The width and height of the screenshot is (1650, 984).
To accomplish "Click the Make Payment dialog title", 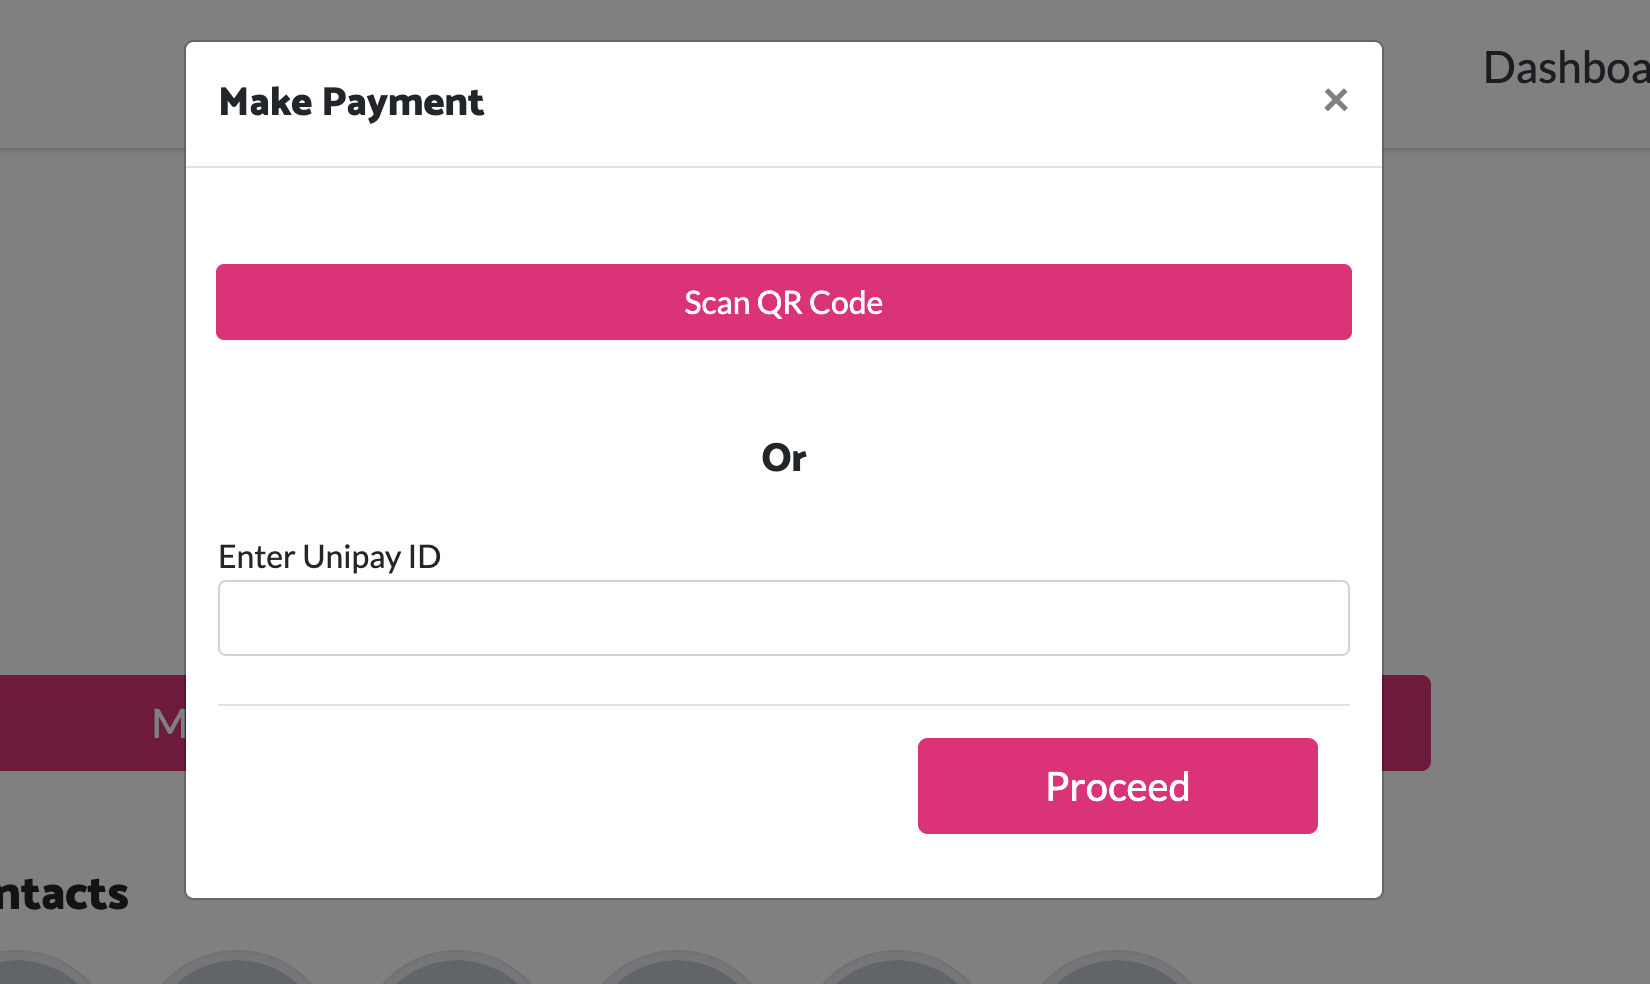I will pyautogui.click(x=351, y=102).
